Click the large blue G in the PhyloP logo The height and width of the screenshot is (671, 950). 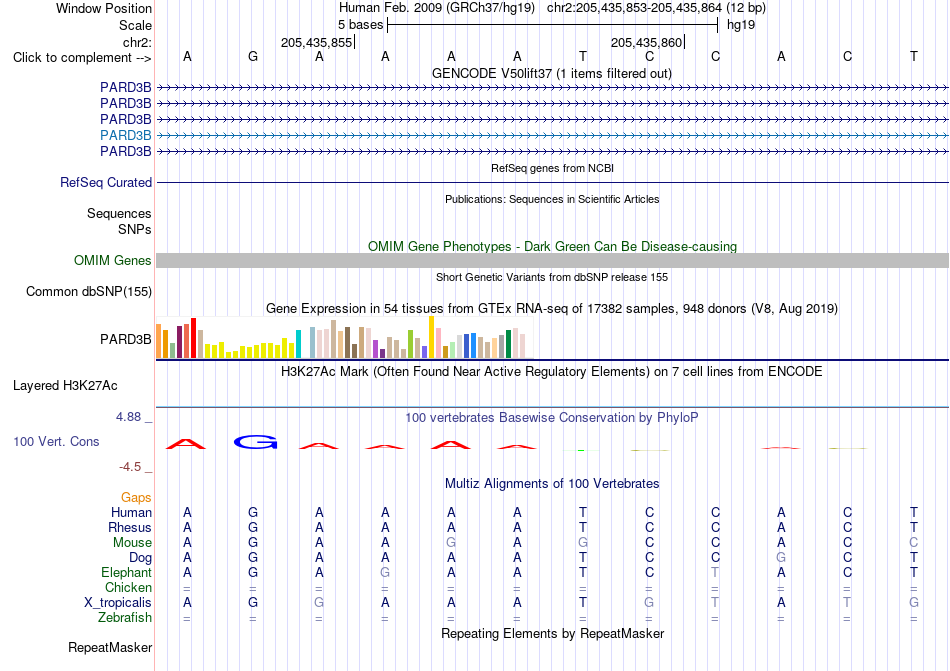click(x=255, y=442)
